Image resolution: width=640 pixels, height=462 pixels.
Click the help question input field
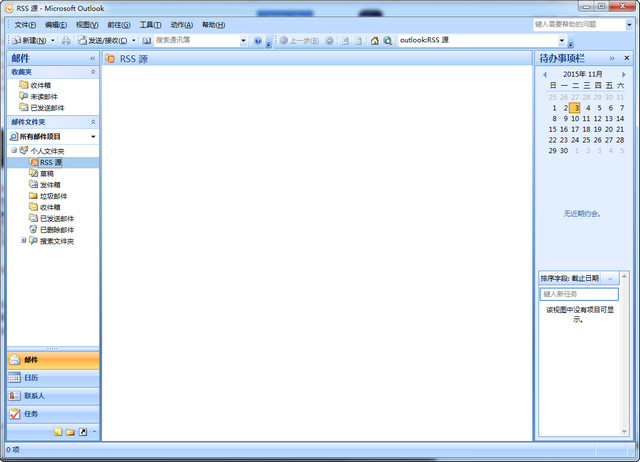579,24
